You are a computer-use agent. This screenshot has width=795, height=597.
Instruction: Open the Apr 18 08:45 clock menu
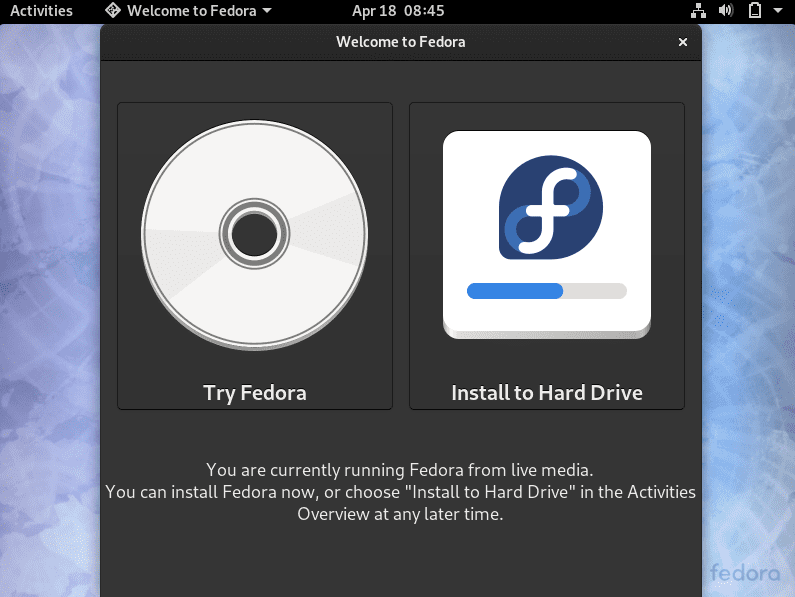click(x=398, y=11)
